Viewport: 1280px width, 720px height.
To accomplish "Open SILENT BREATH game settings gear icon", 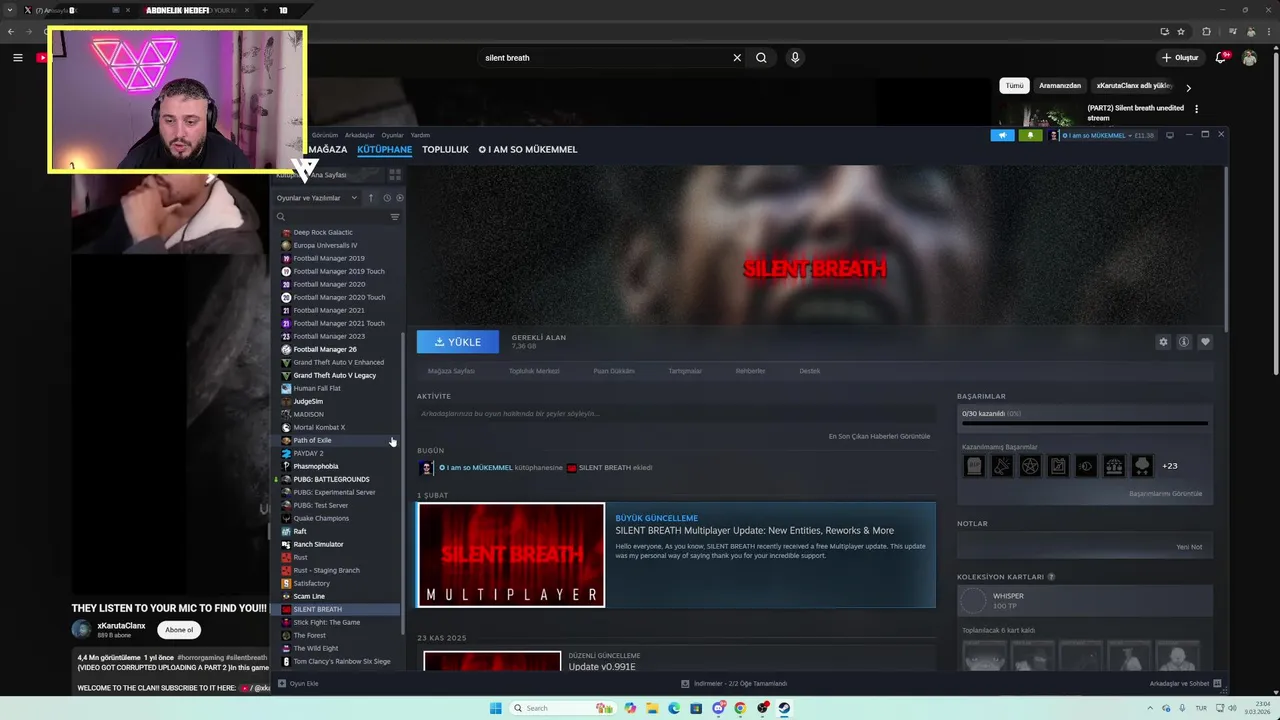I will [1163, 342].
